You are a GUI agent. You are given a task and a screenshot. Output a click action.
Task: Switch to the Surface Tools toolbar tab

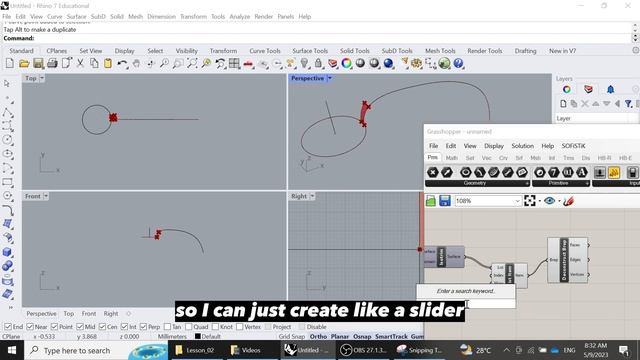coord(310,51)
